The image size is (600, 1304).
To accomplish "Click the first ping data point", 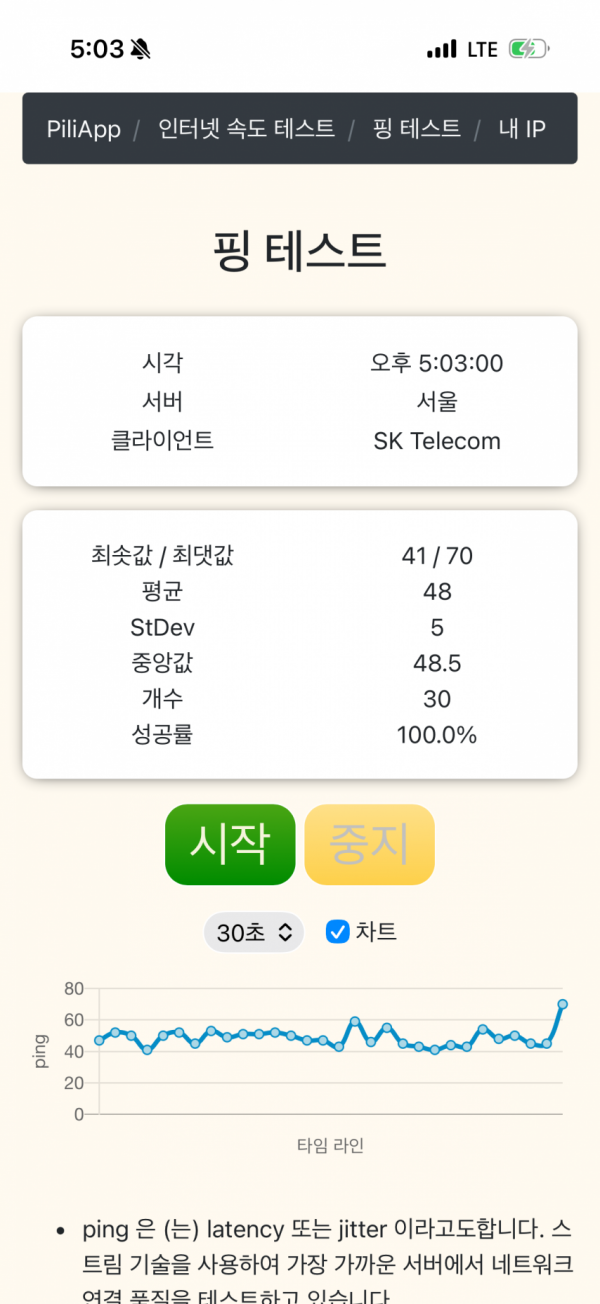I will (x=99, y=1040).
